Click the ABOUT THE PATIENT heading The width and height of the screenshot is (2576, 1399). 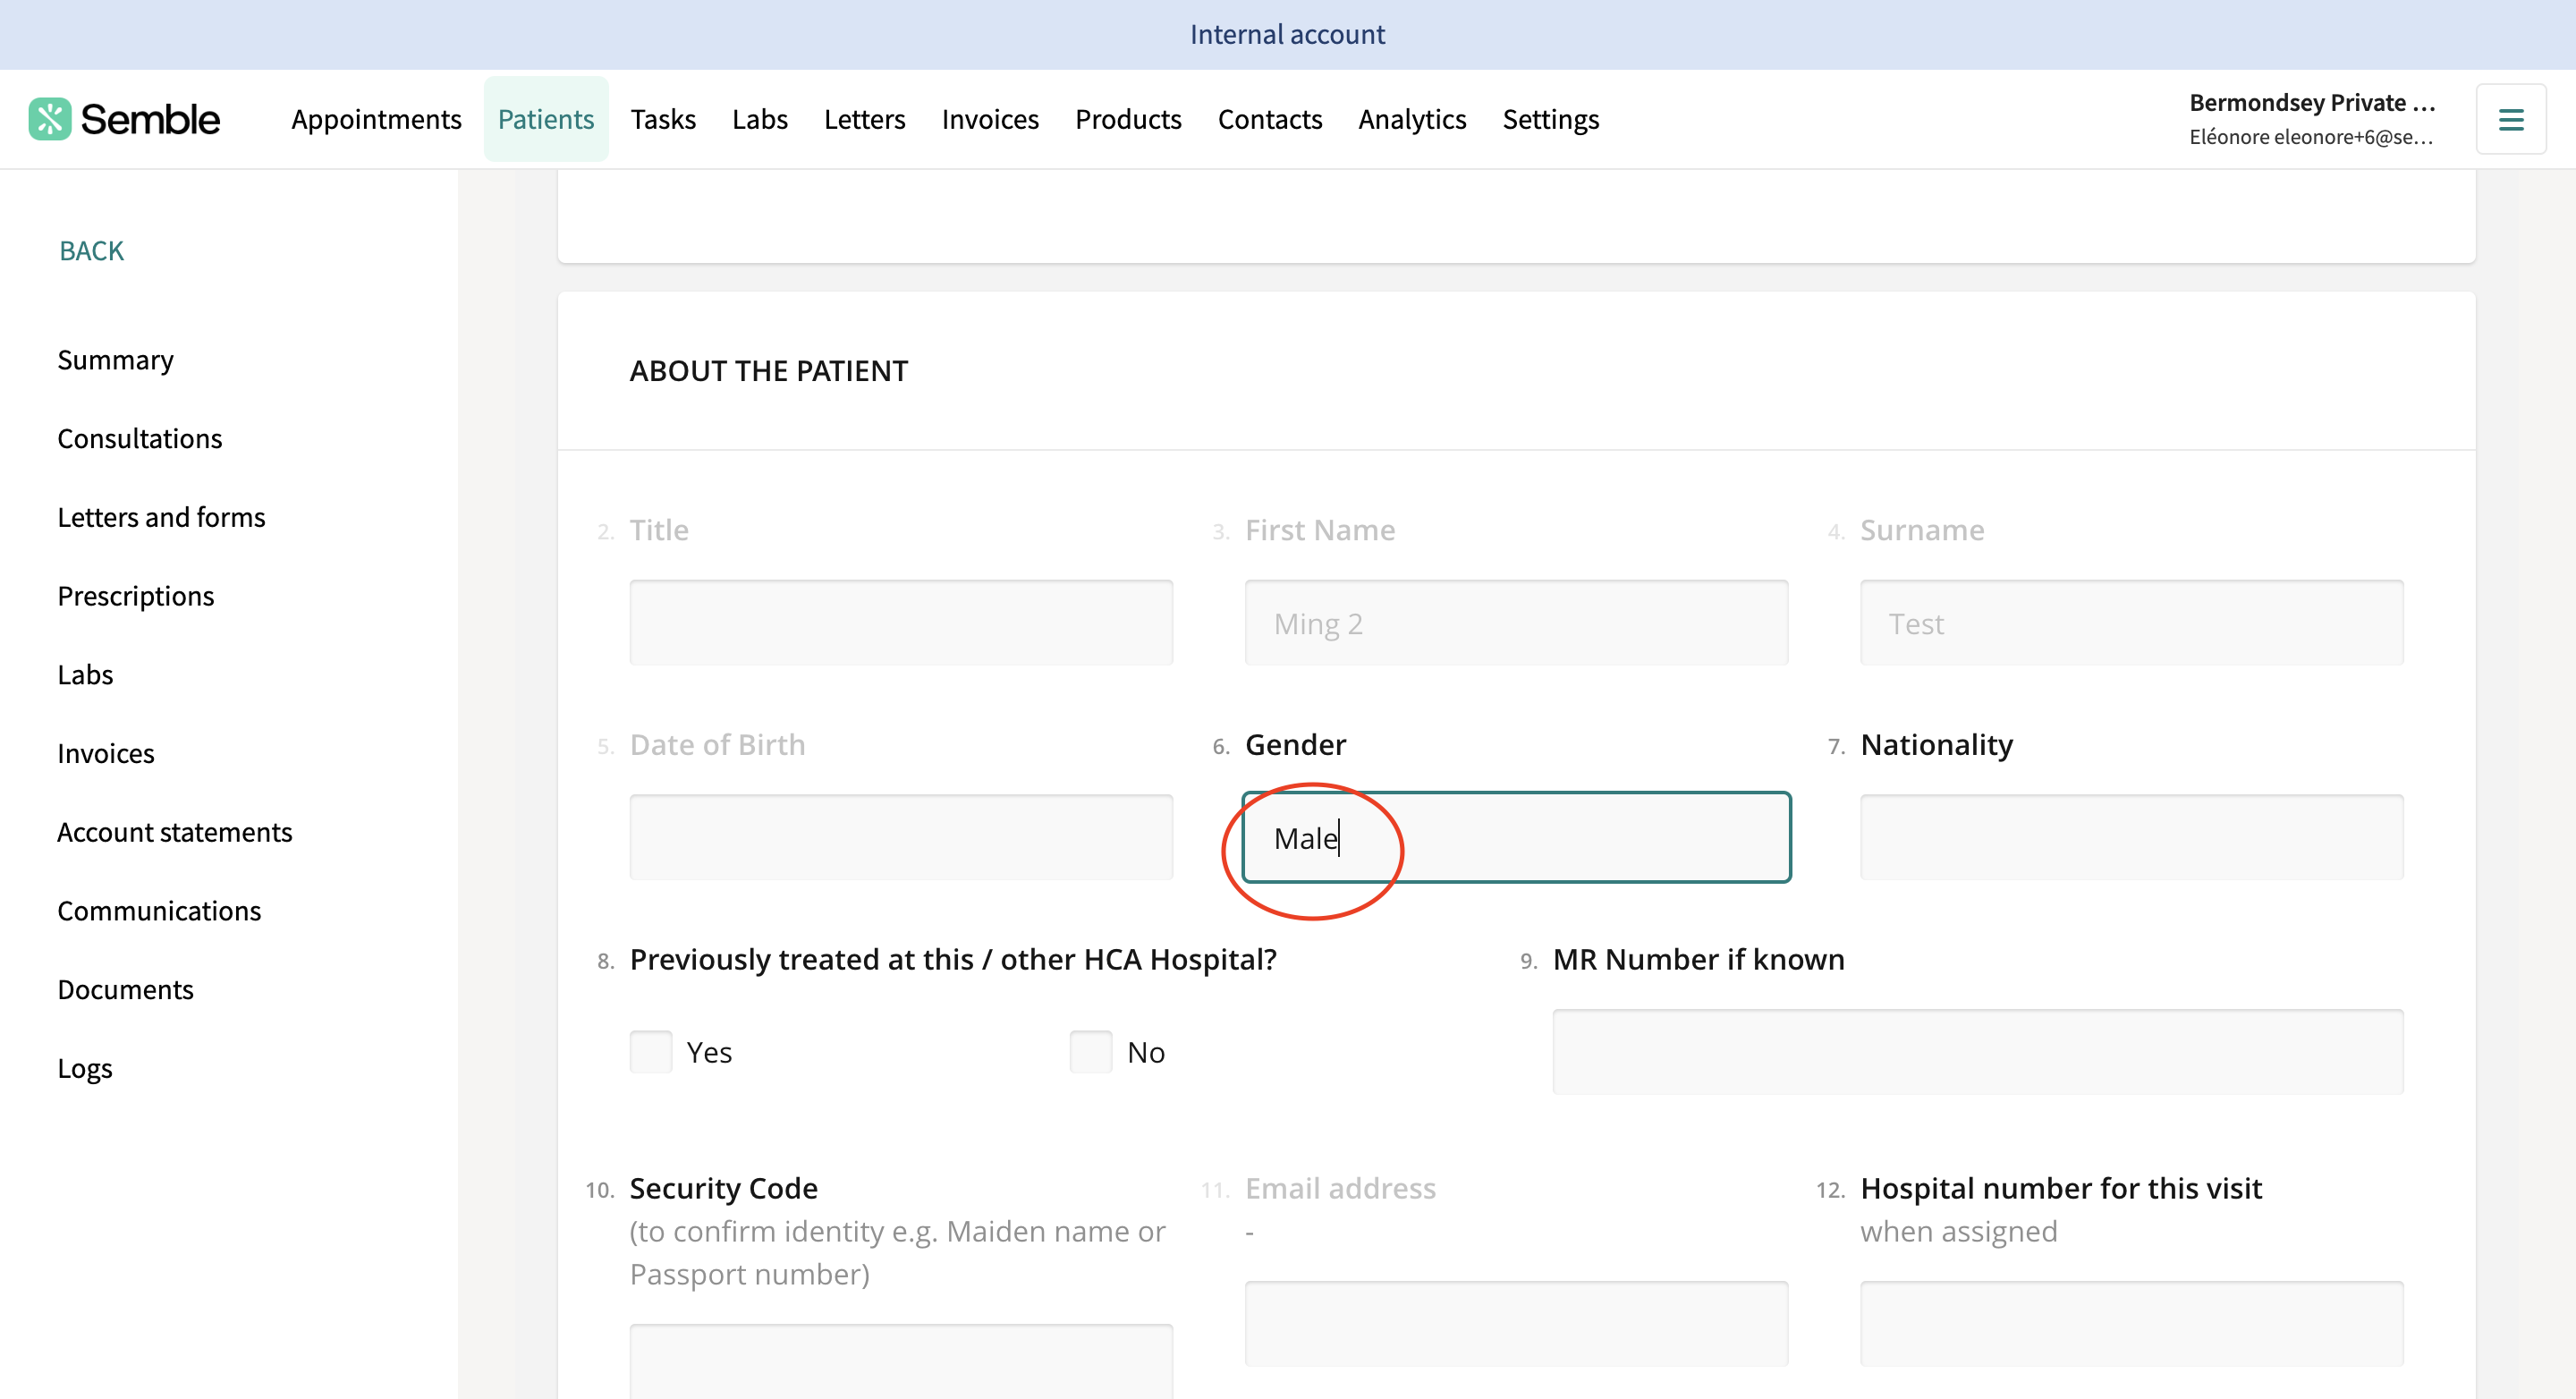point(768,371)
